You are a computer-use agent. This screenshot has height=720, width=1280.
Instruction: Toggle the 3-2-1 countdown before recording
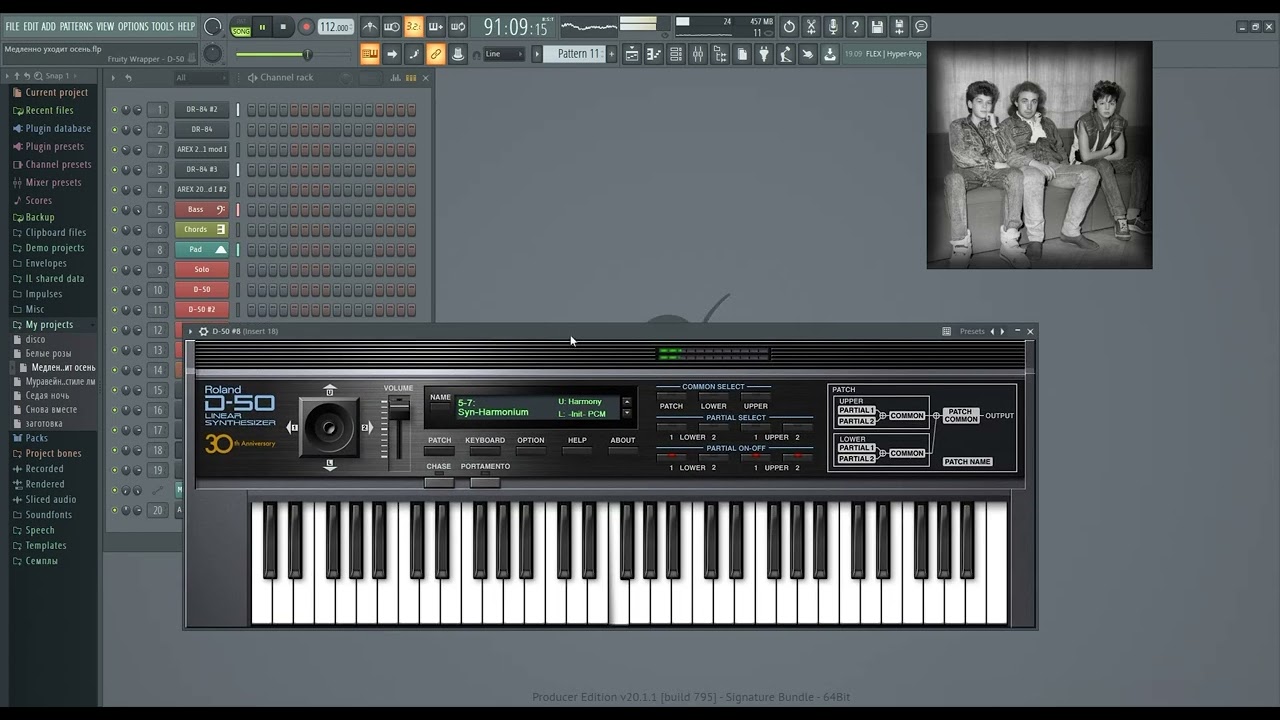(x=414, y=27)
